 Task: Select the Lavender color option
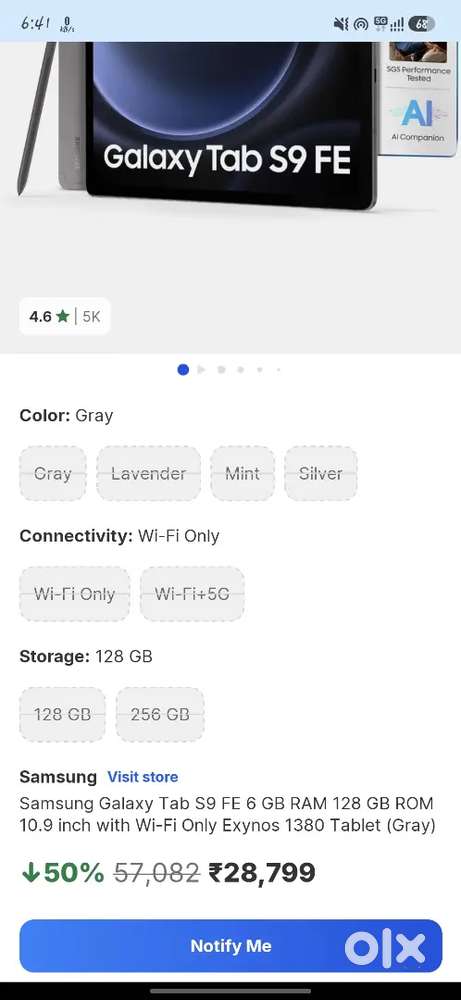pos(149,473)
